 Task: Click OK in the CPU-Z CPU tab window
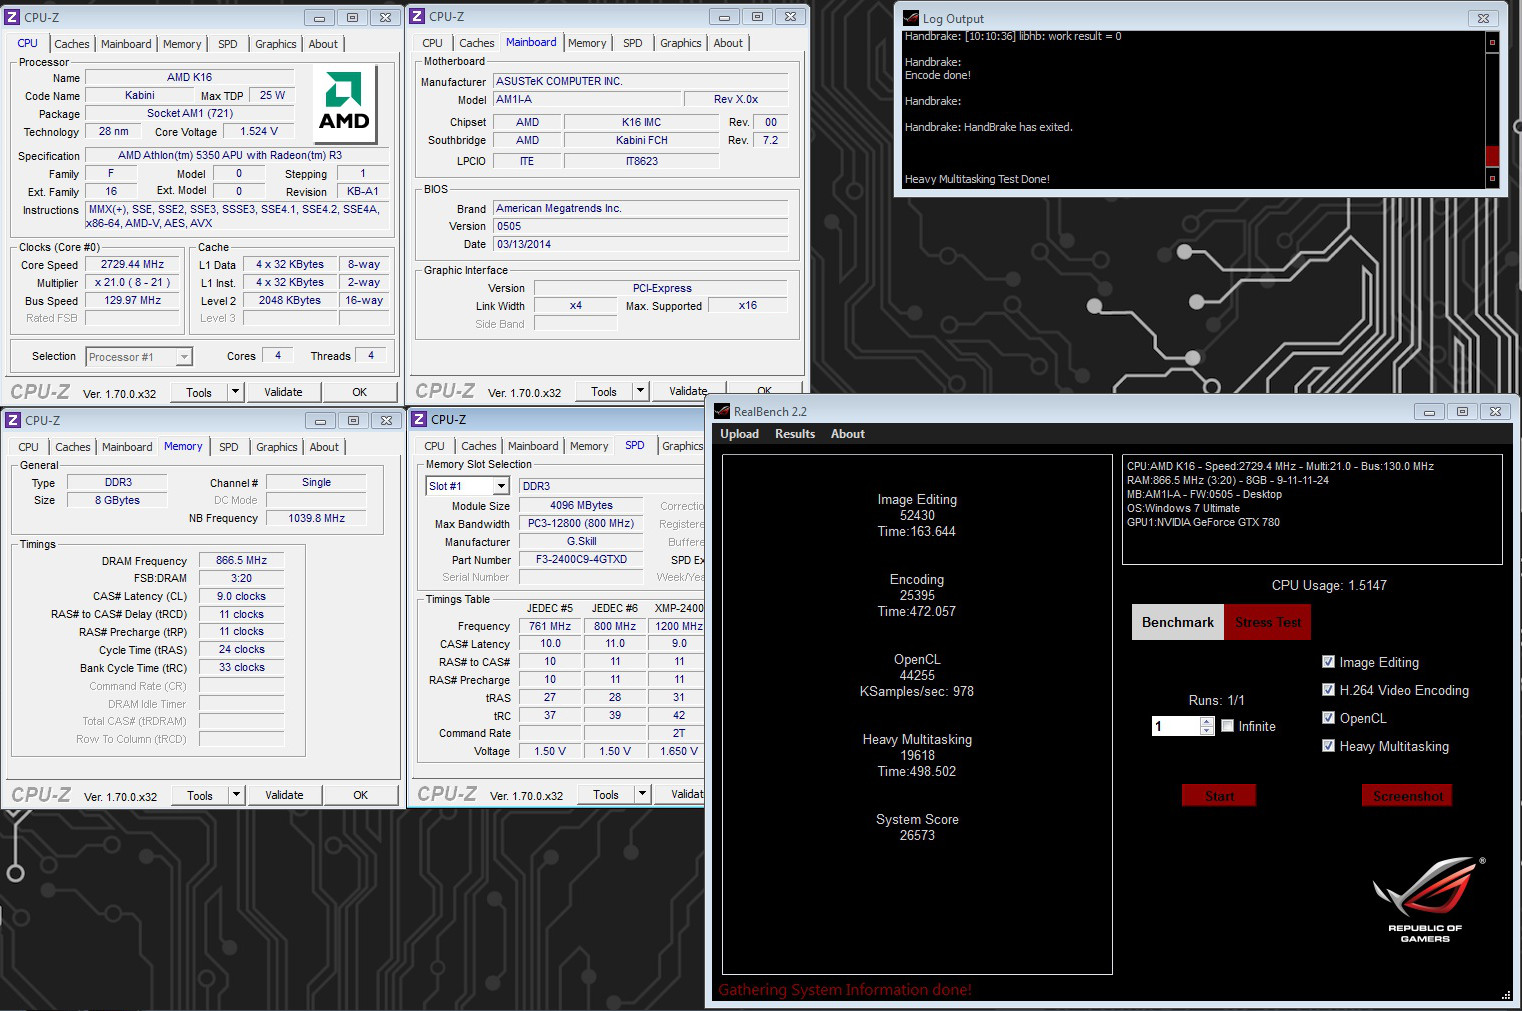(360, 392)
